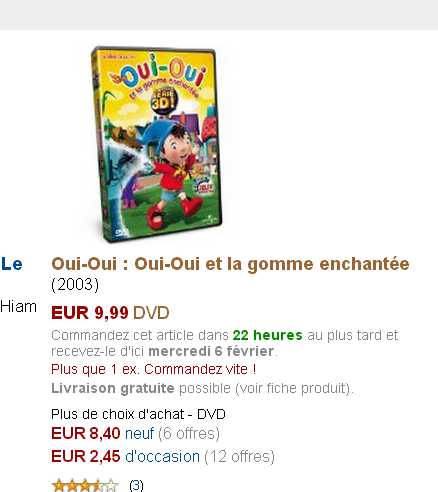Click the '(6 offres)' text
Viewport: 438px width, 492px height.
(x=189, y=433)
